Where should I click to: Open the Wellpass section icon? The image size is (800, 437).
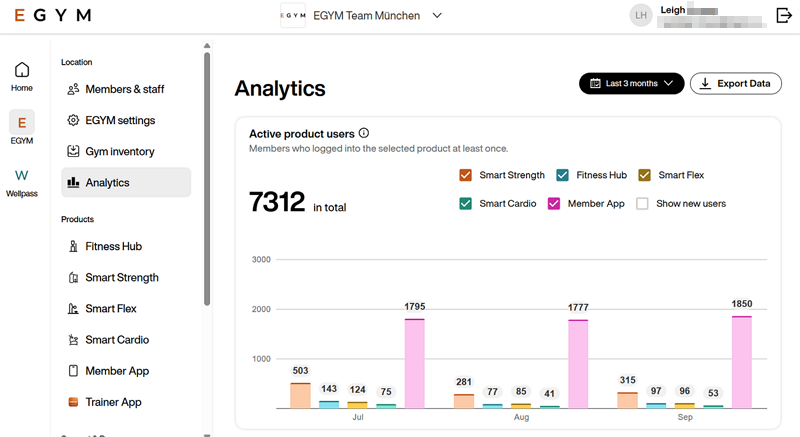pos(22,176)
